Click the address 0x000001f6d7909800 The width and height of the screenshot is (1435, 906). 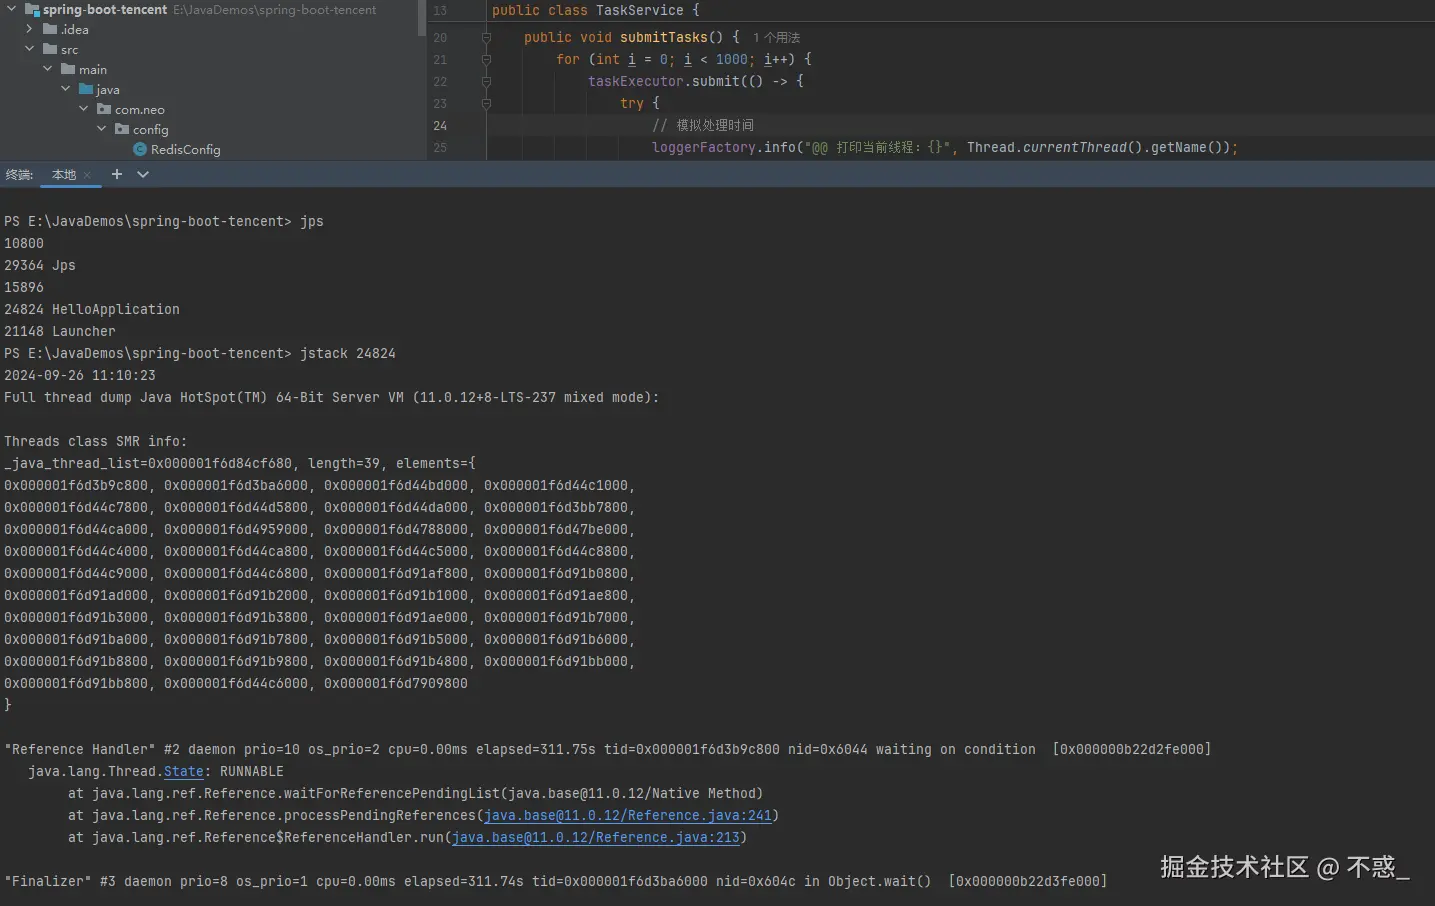pos(396,683)
